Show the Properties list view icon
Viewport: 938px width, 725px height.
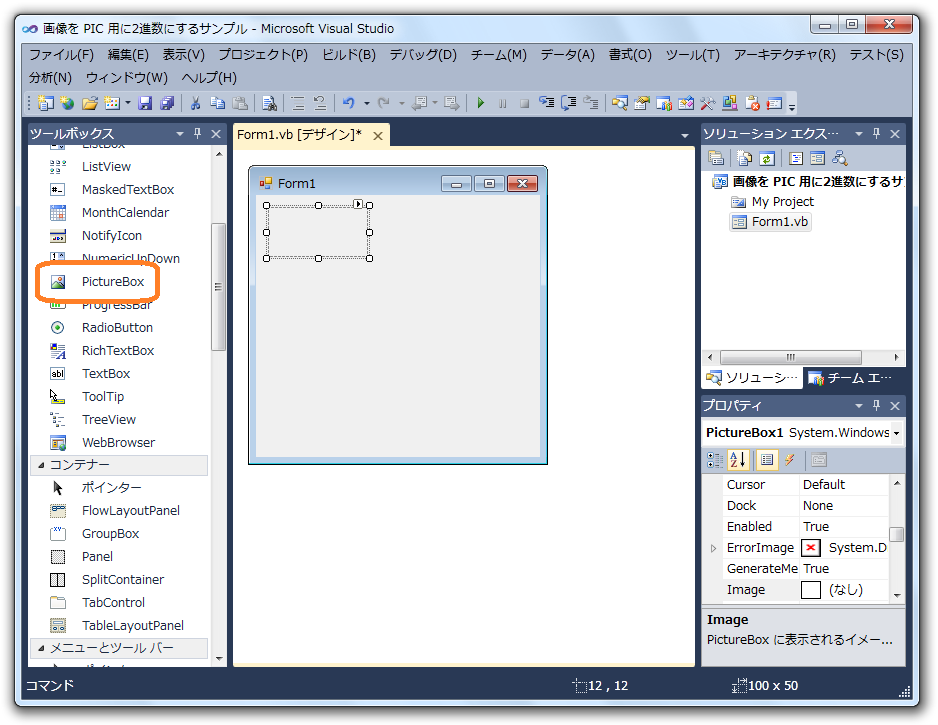tap(767, 459)
